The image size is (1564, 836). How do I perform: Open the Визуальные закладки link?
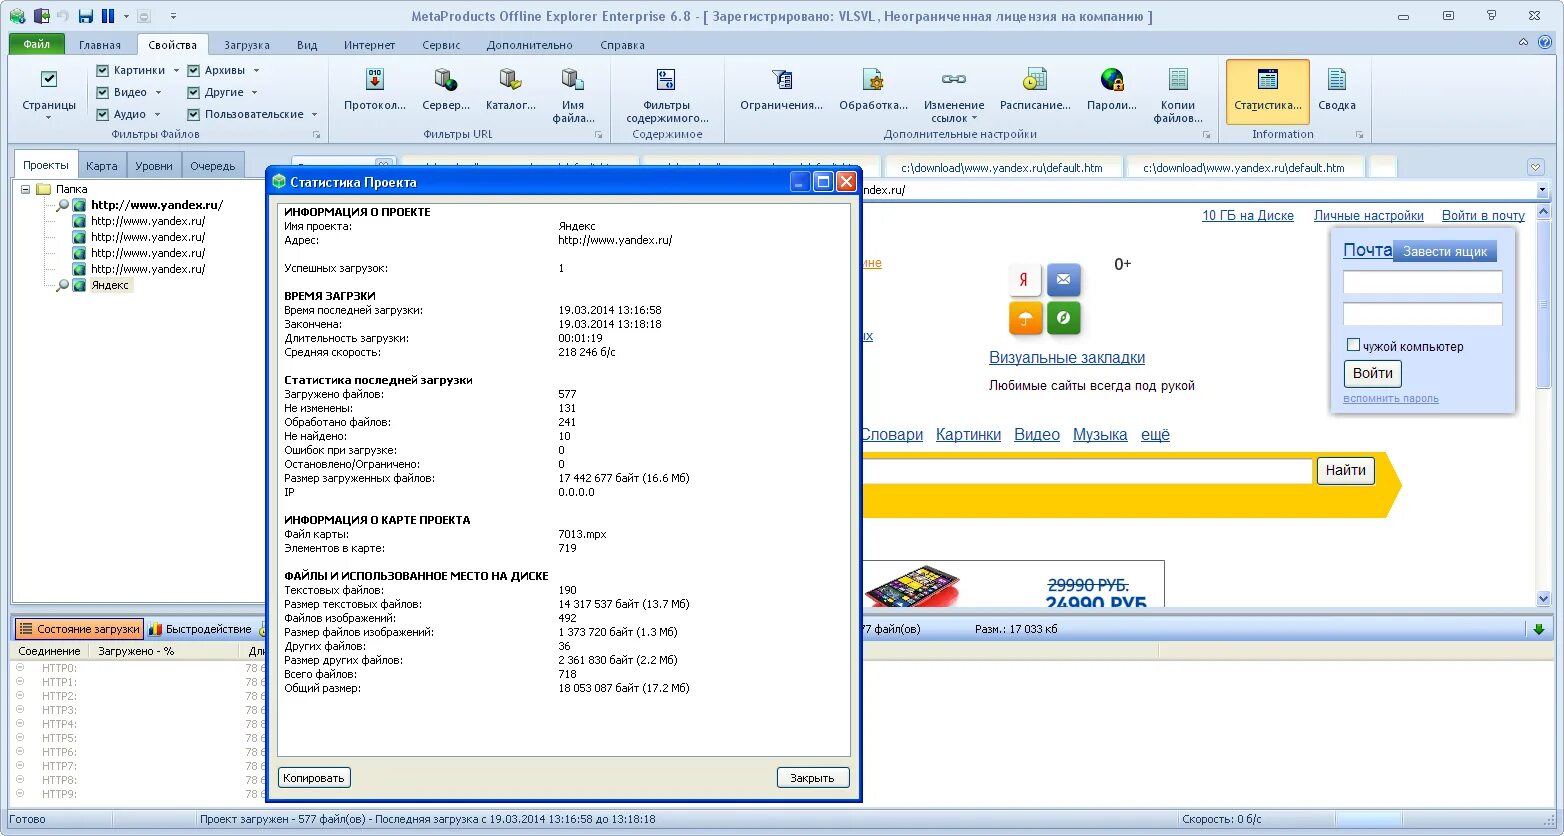click(1067, 357)
